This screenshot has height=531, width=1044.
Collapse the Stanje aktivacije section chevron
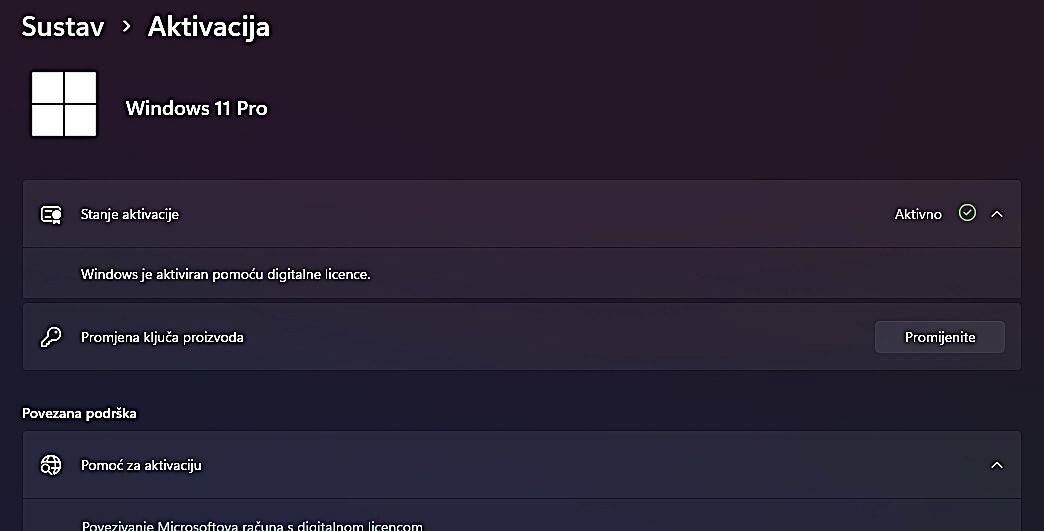coord(996,214)
